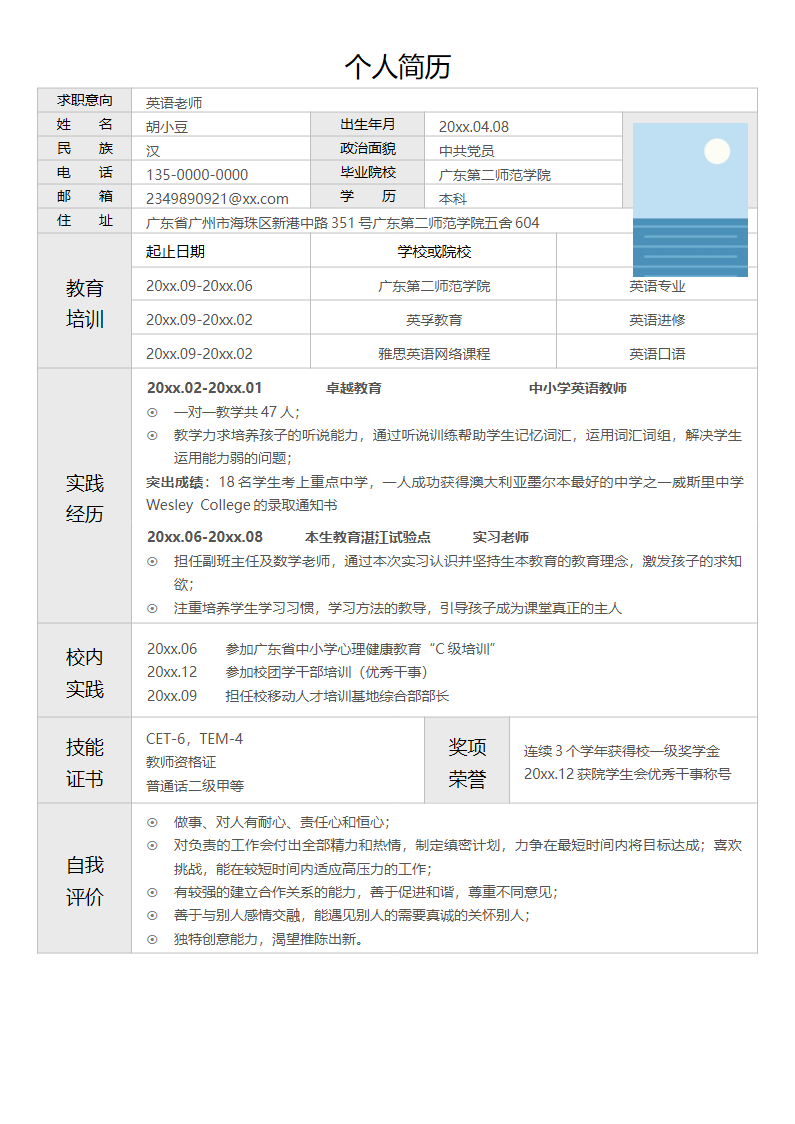Click the 起止日期 column header
The image size is (795, 1124).
pos(176,252)
